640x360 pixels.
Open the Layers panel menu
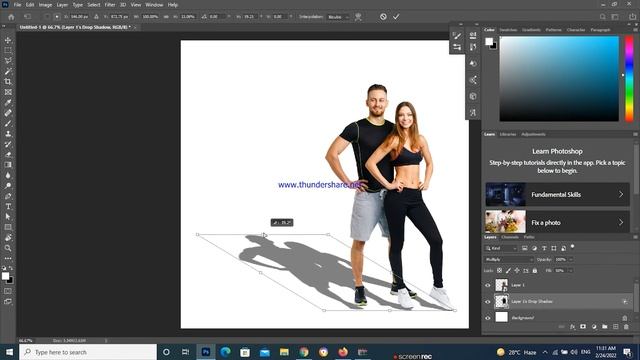(635, 237)
